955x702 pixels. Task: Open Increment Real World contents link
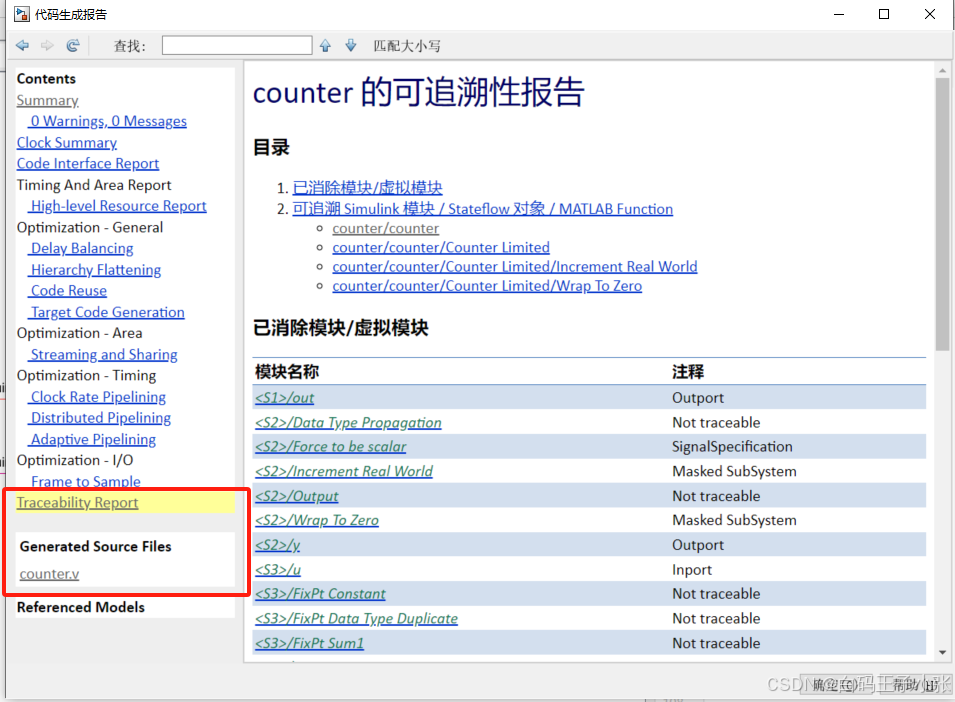point(515,267)
